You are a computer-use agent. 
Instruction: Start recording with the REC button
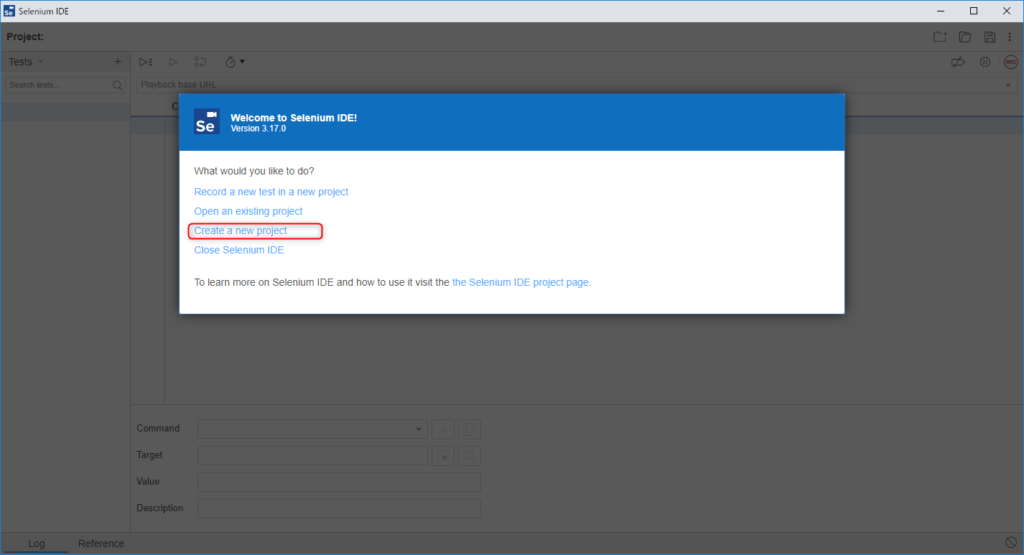coord(1011,62)
